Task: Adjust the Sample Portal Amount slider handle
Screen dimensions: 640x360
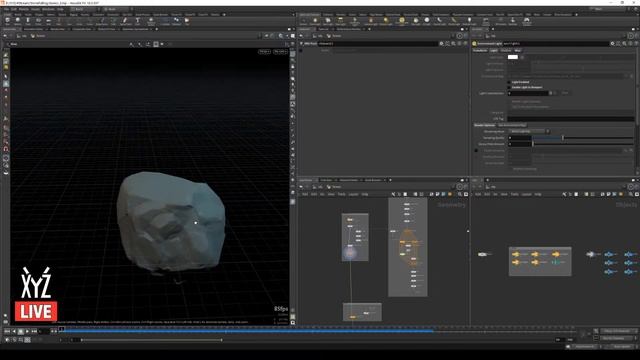Action: coord(533,144)
